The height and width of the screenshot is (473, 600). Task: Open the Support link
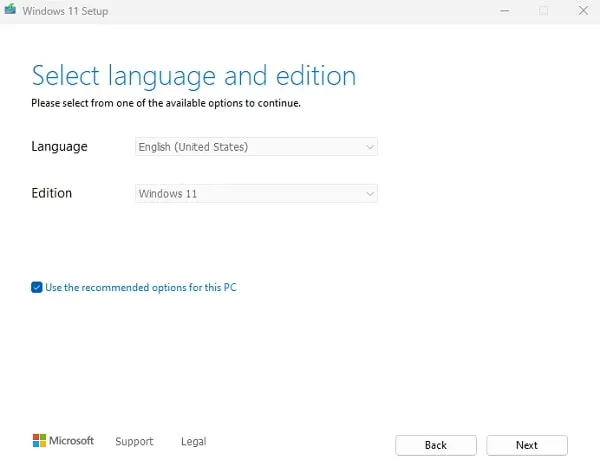134,441
